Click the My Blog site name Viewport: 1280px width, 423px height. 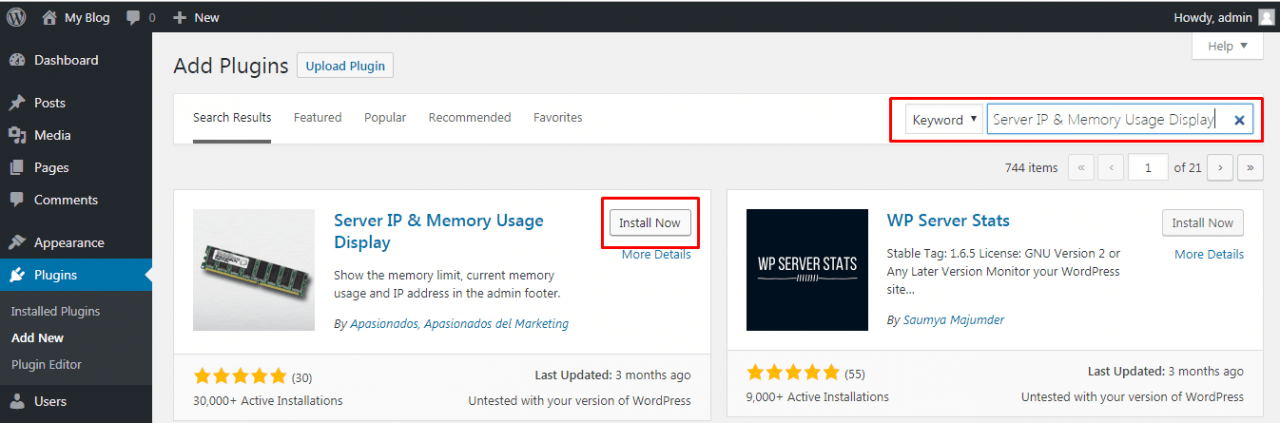(x=88, y=17)
